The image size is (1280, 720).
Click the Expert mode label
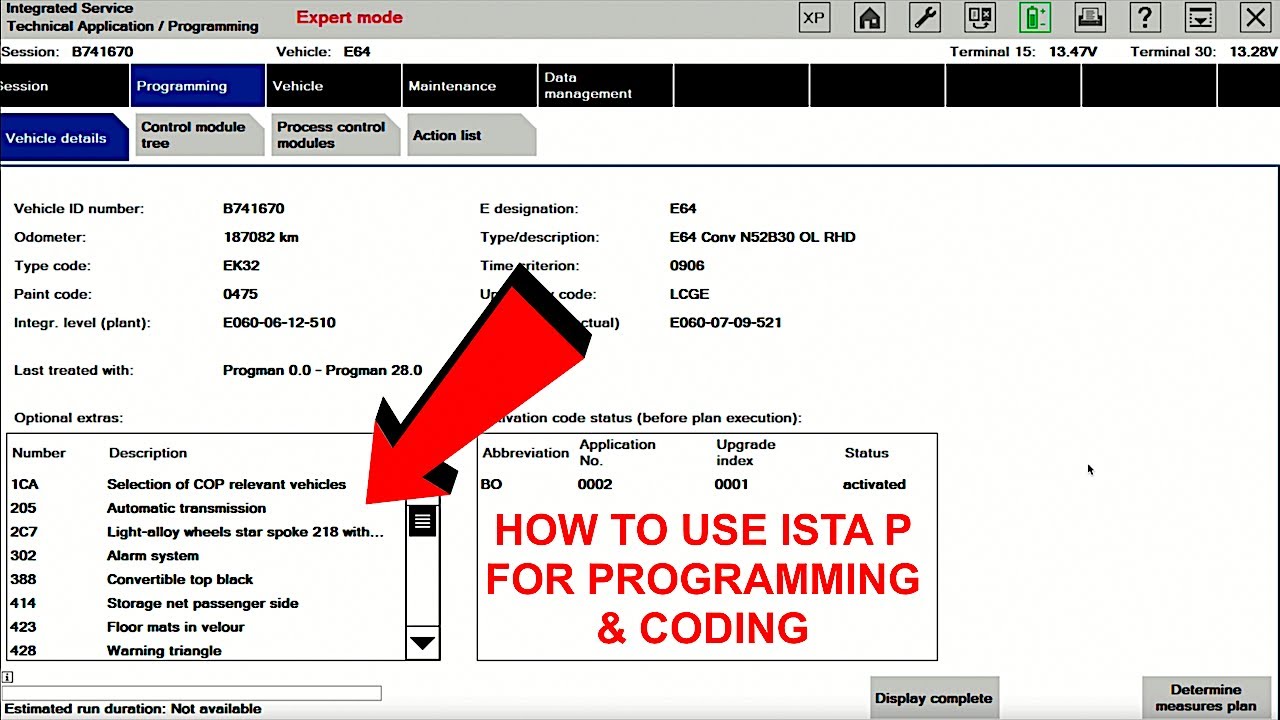pyautogui.click(x=350, y=17)
